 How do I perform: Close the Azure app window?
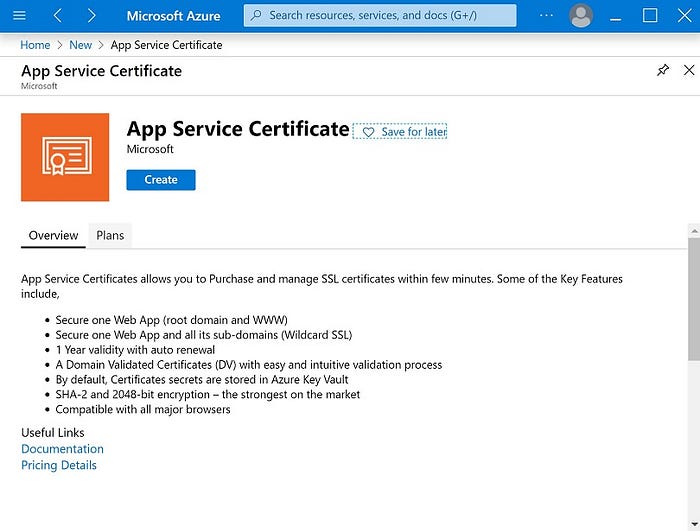(684, 16)
